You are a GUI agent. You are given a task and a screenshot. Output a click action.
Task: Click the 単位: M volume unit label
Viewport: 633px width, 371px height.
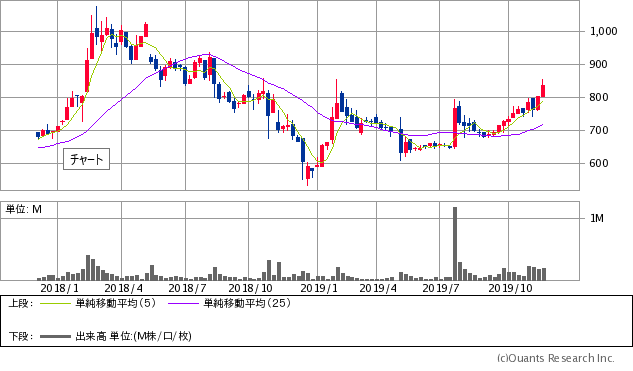(23, 209)
